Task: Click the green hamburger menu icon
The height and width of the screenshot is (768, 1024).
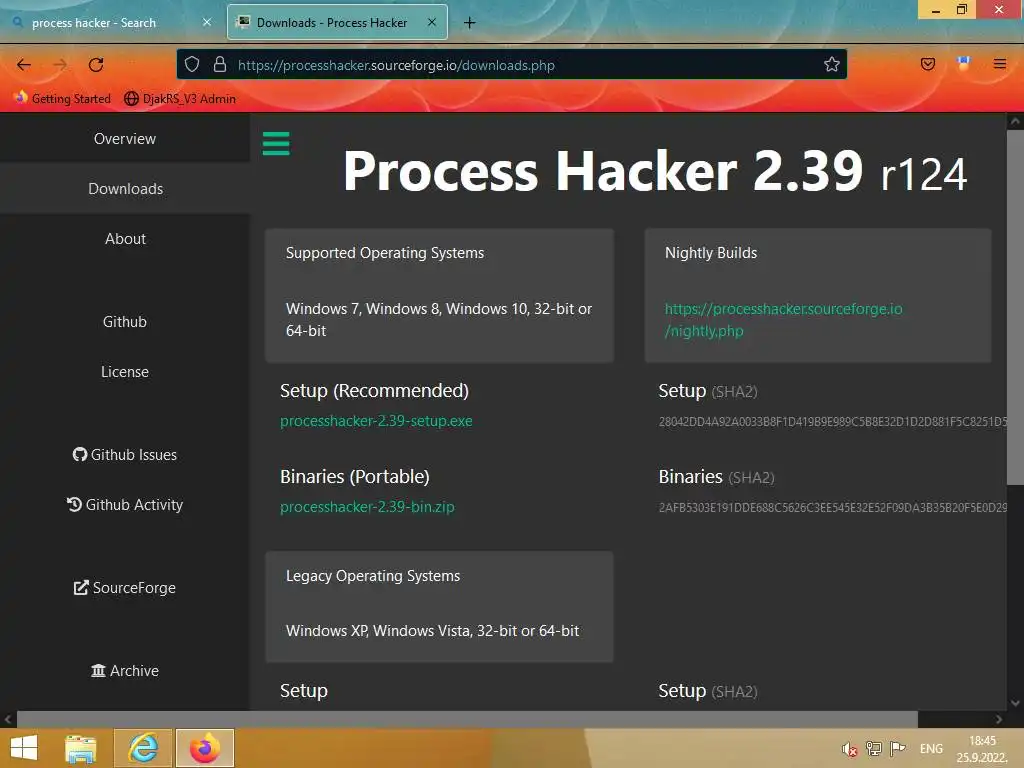Action: pyautogui.click(x=276, y=144)
